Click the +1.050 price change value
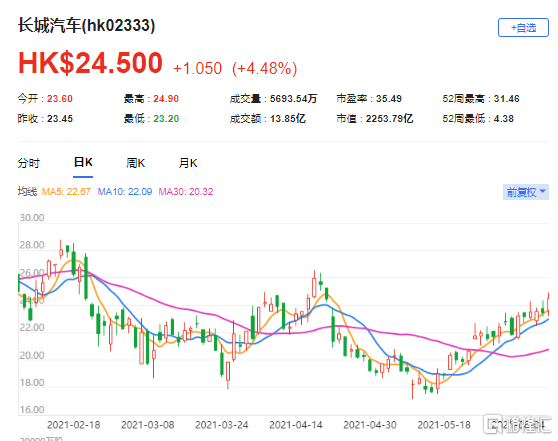558x441 pixels. (x=197, y=68)
